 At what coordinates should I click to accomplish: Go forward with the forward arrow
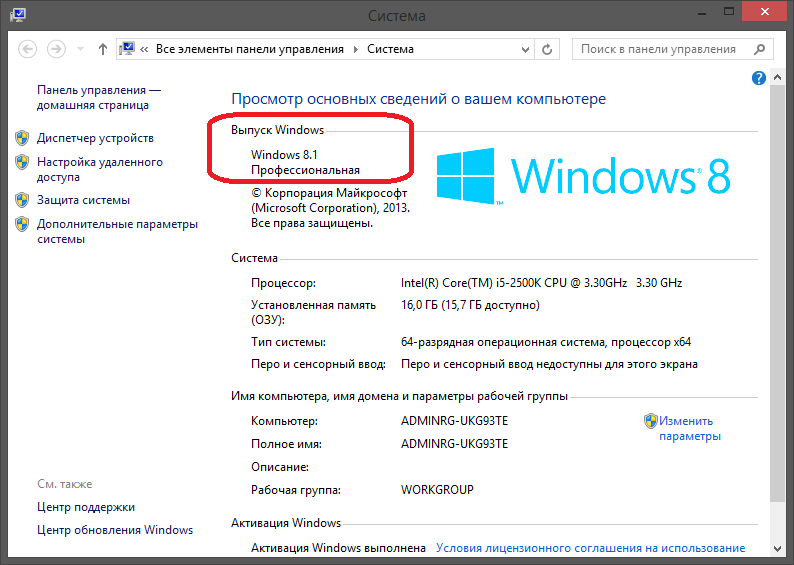coord(56,49)
